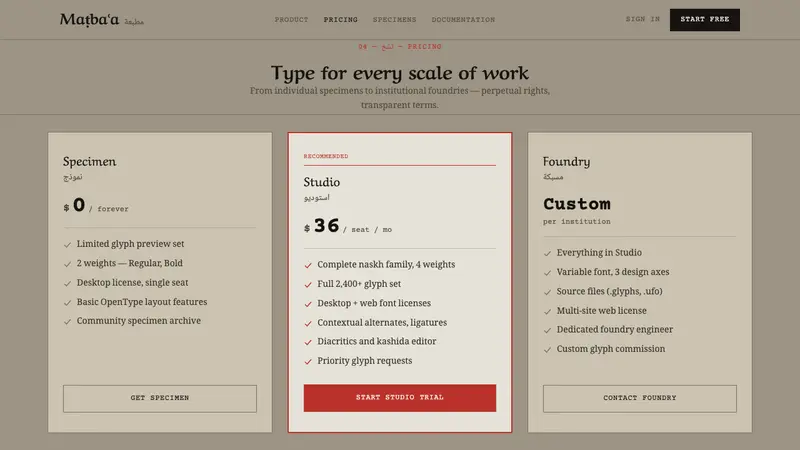Click red checkmark beside Desktop + web font licenses
The image size is (800, 450).
pyautogui.click(x=308, y=304)
